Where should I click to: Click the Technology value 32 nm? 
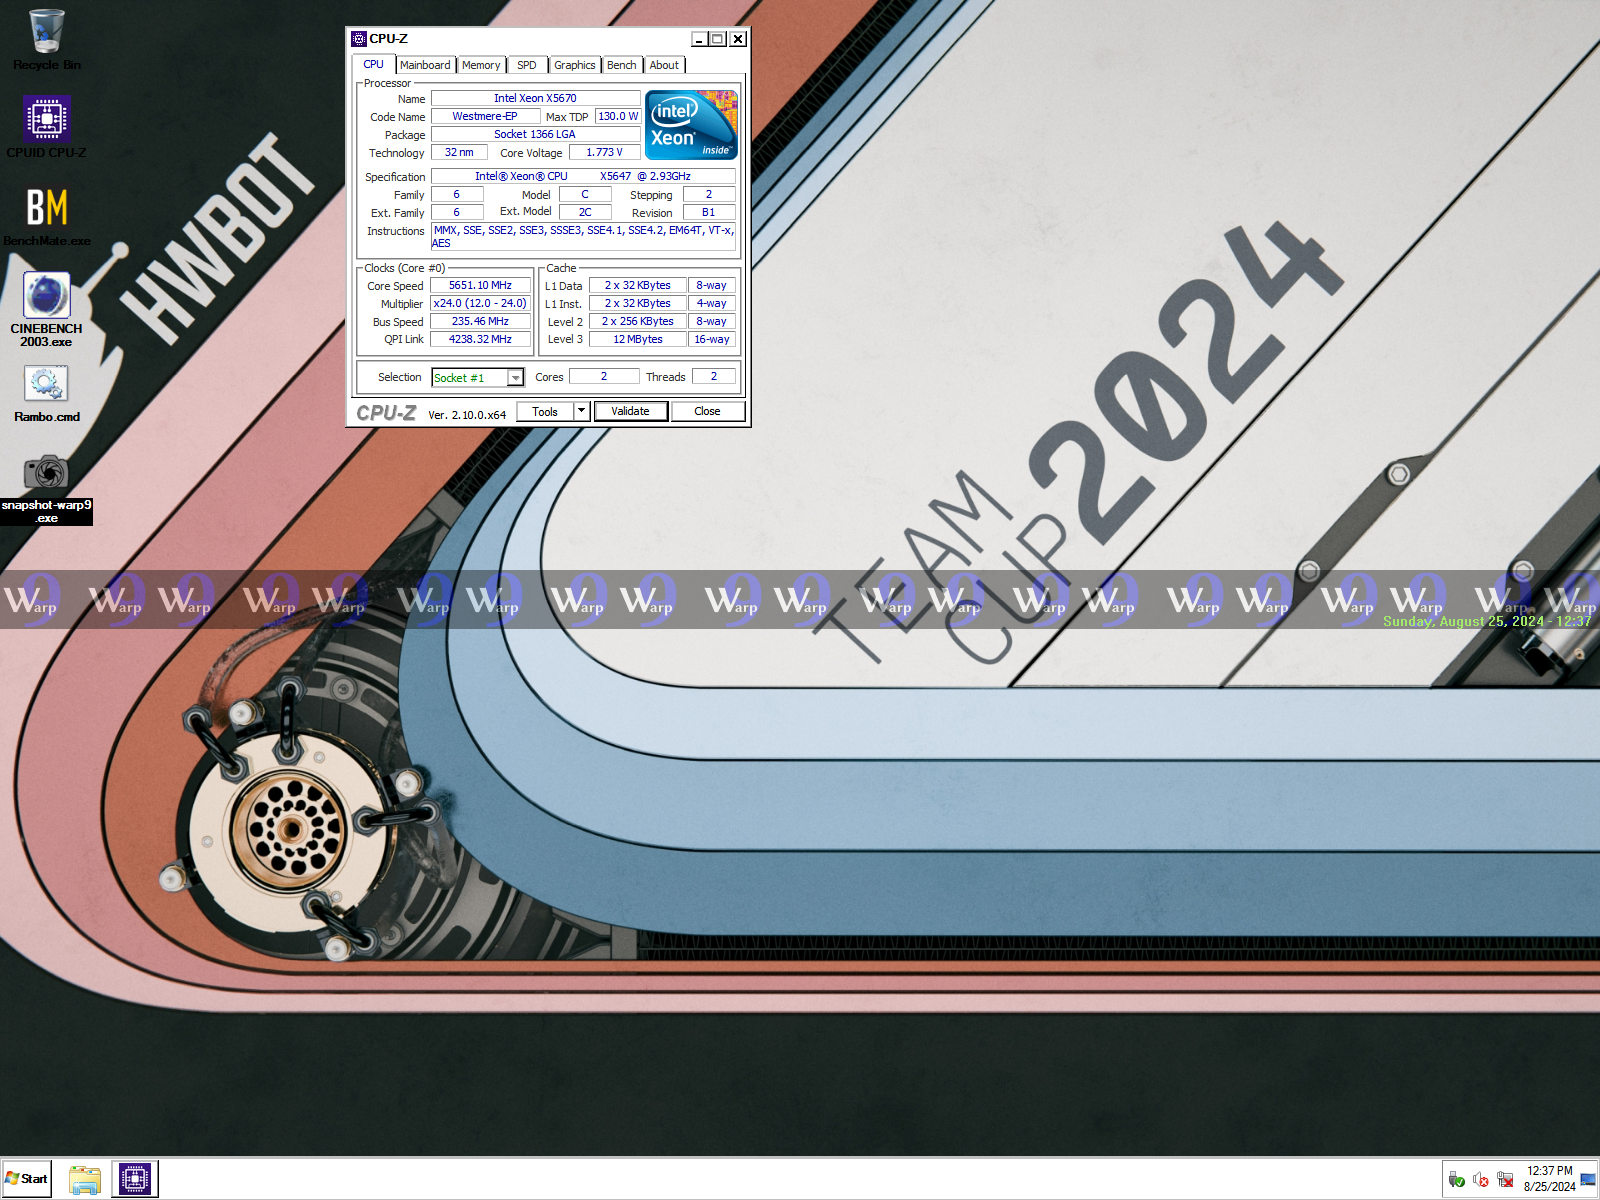459,152
